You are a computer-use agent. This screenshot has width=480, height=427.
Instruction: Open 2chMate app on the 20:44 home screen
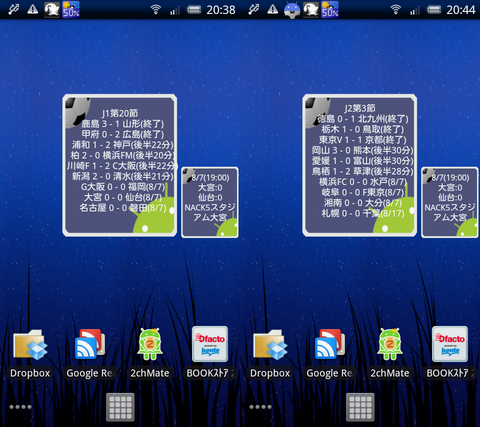tap(390, 354)
